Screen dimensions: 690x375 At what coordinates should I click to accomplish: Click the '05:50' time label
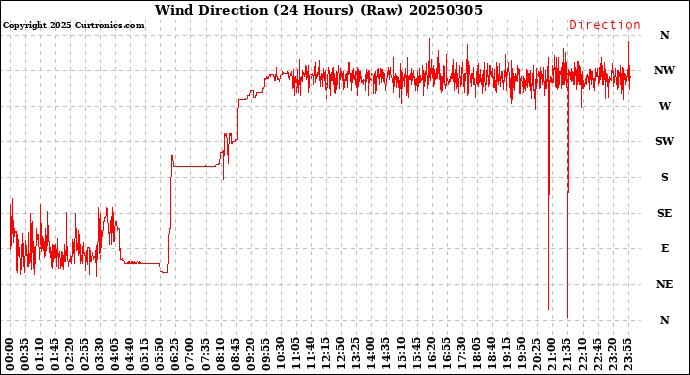coord(160,354)
